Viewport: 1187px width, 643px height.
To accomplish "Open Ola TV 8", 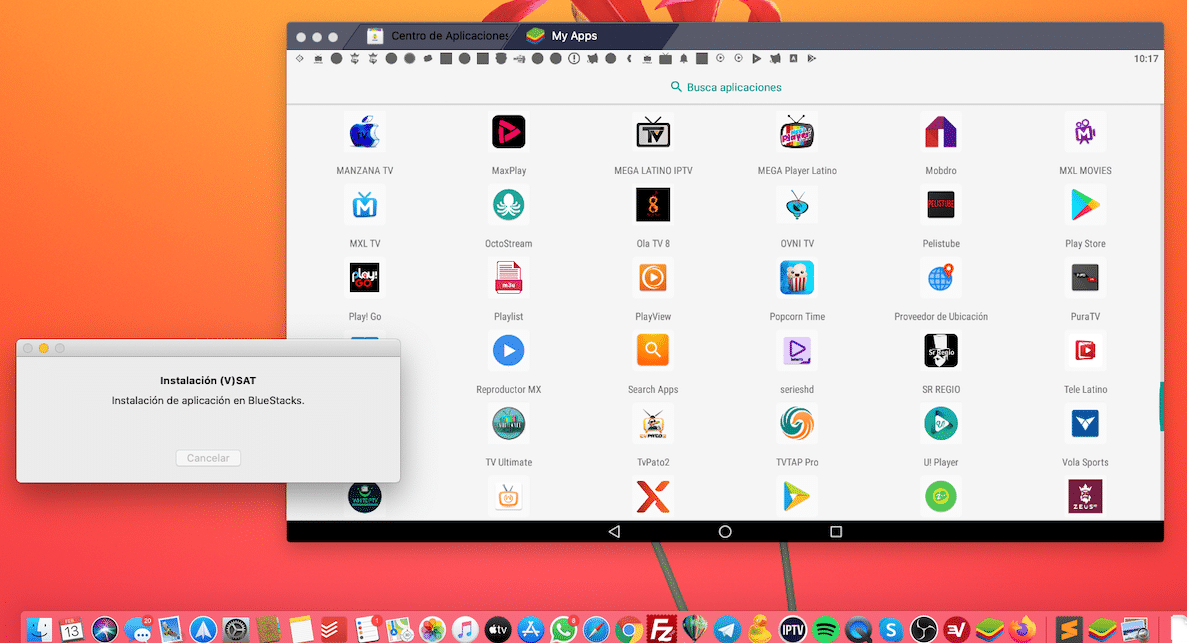I will pos(652,204).
